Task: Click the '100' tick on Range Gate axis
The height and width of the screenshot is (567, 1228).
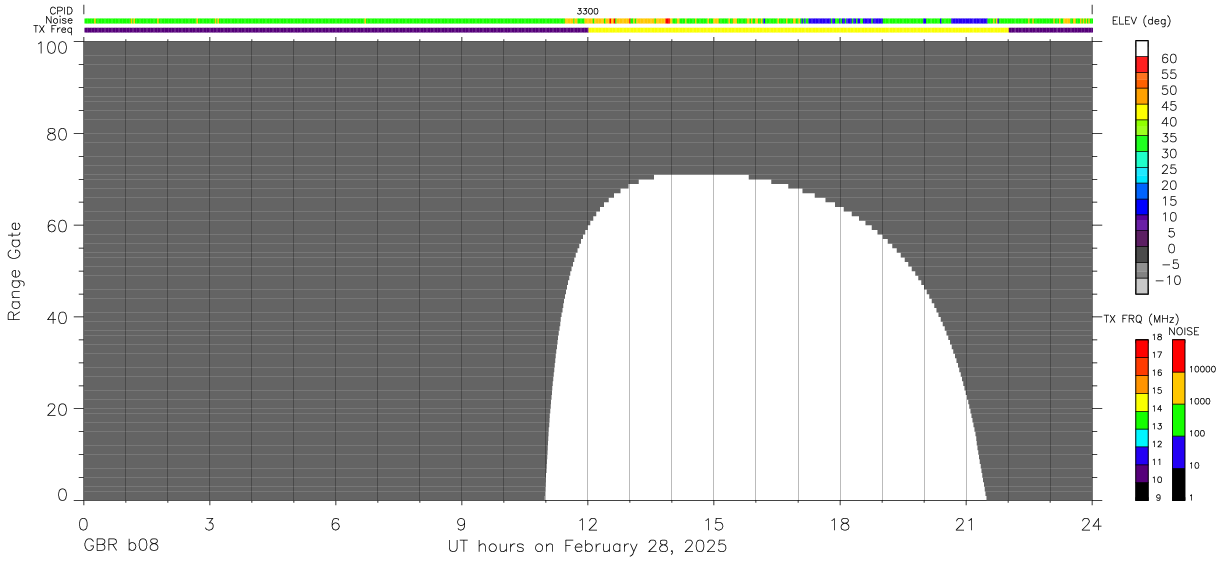Action: click(53, 46)
